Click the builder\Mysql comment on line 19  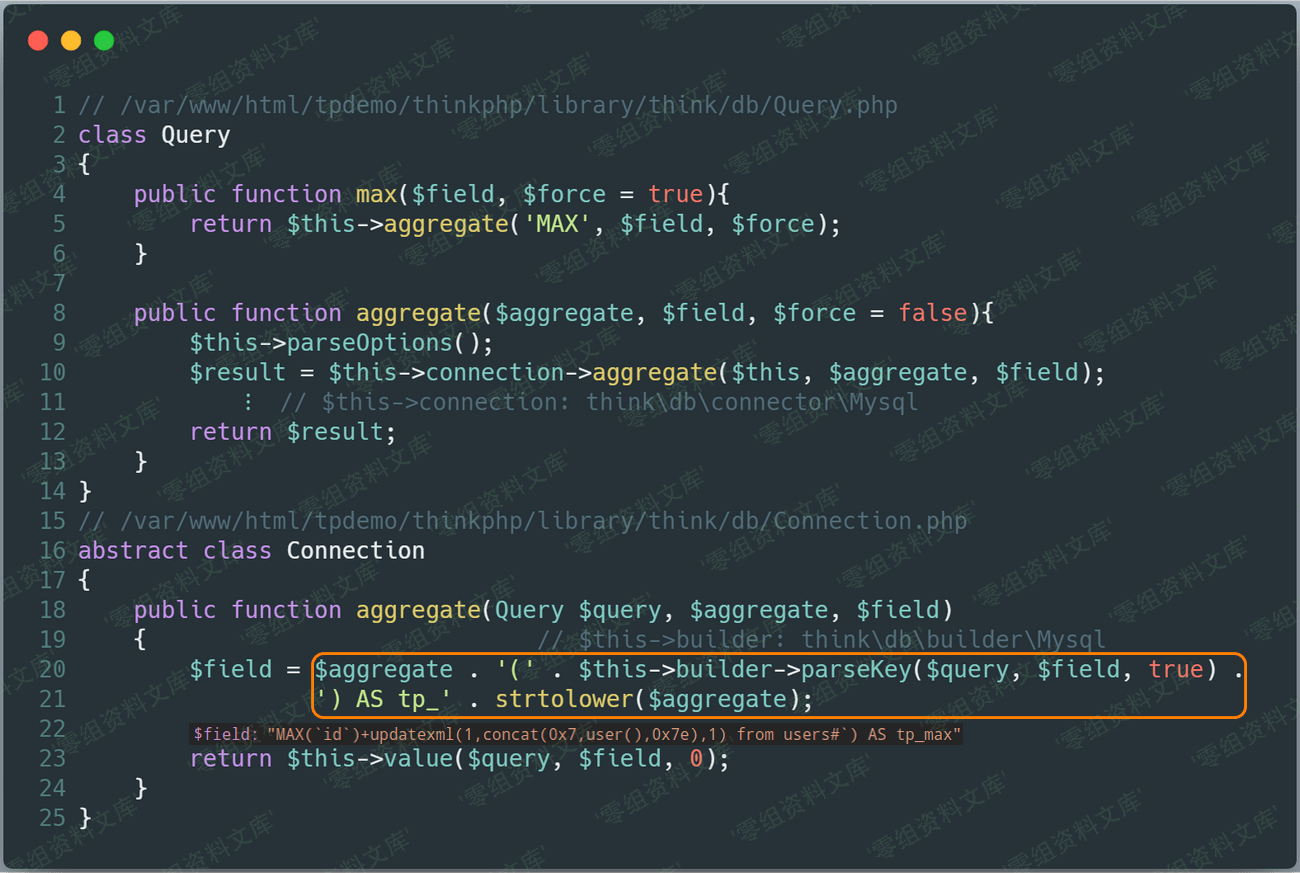click(x=822, y=640)
